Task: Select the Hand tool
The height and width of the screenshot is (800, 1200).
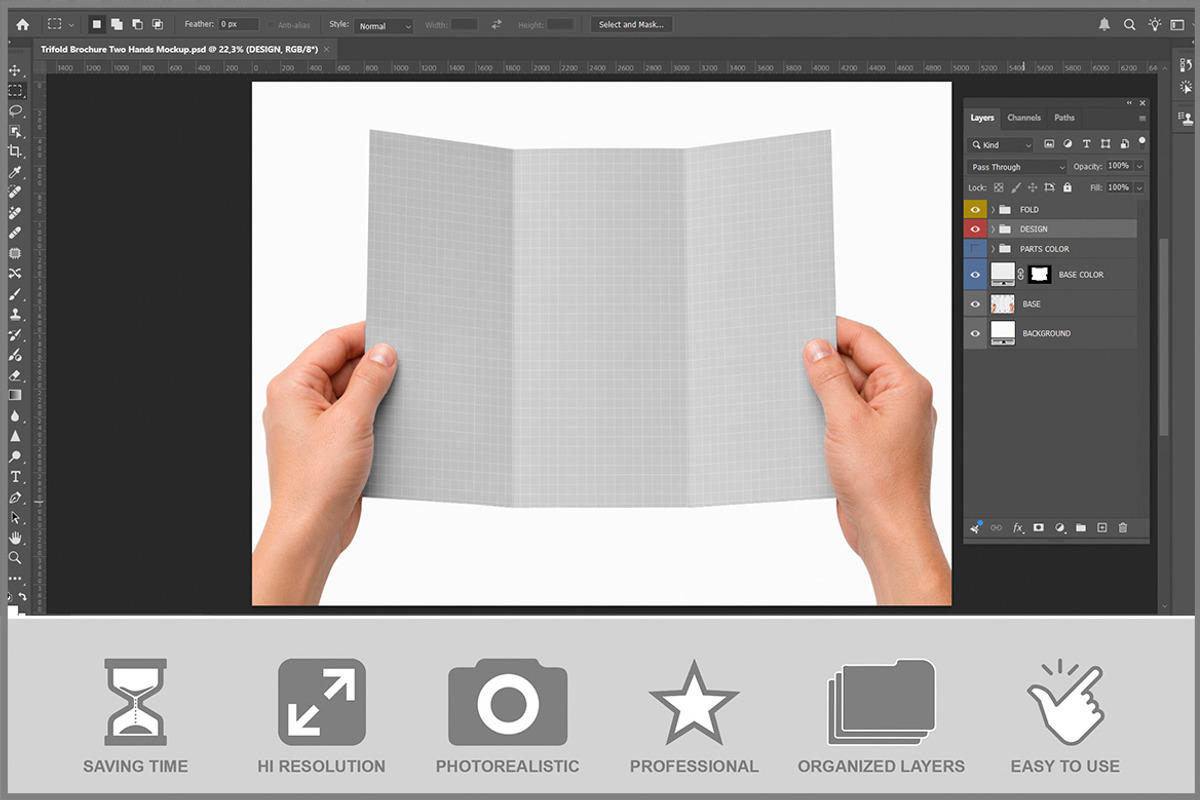Action: point(15,538)
